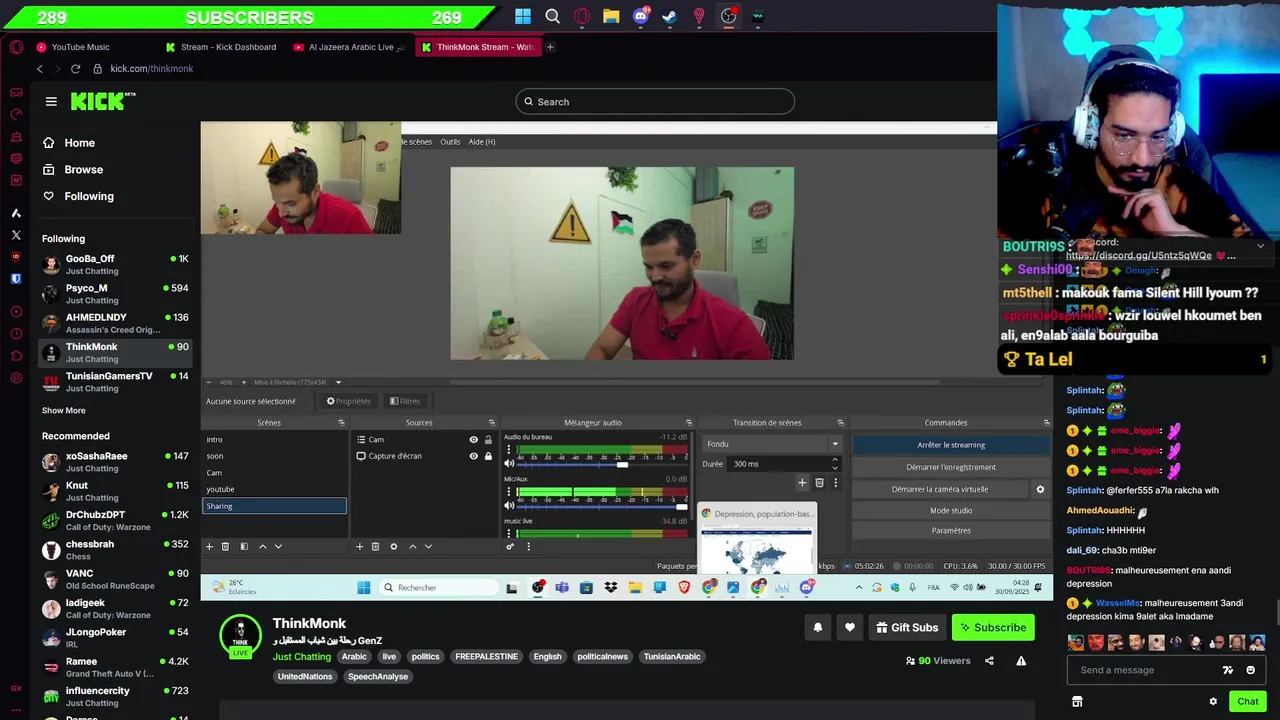Click OBS icon in top taskbar
The width and height of the screenshot is (1280, 720).
pos(729,16)
